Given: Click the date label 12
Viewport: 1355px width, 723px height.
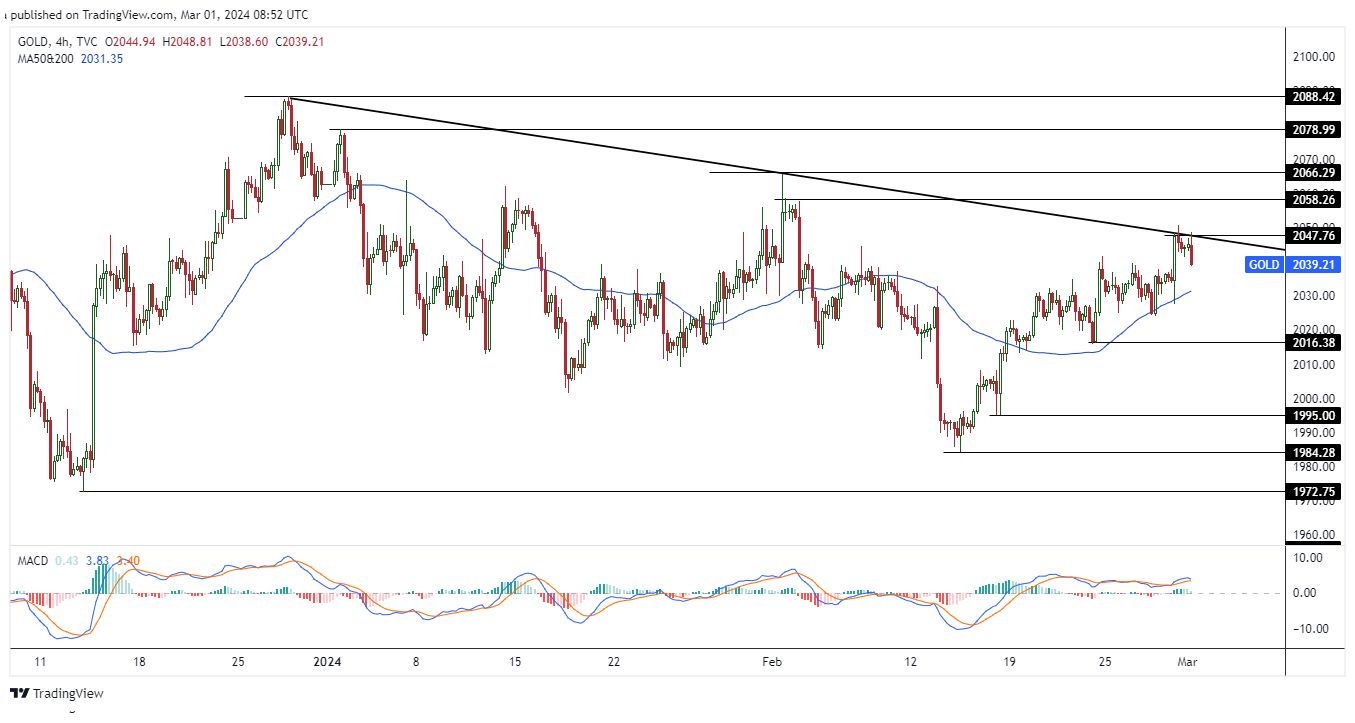Looking at the screenshot, I should pos(910,661).
